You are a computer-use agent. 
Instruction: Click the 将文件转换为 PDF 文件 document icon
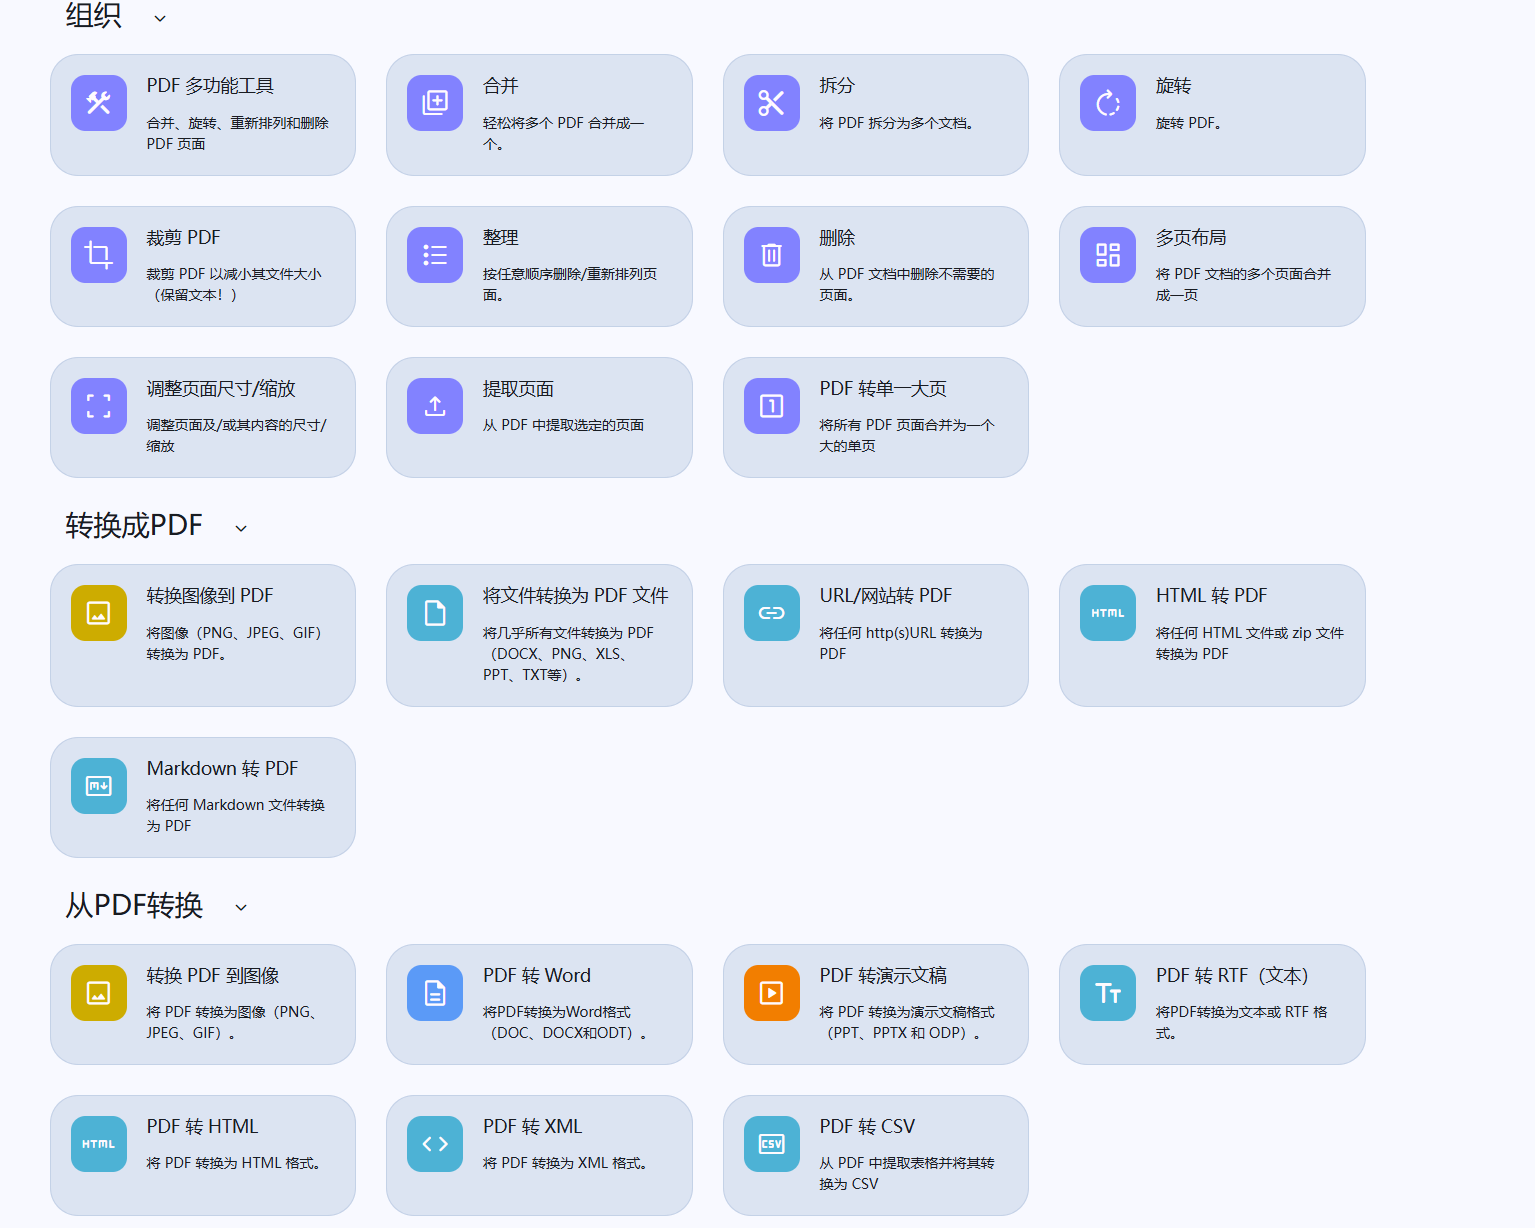[435, 613]
